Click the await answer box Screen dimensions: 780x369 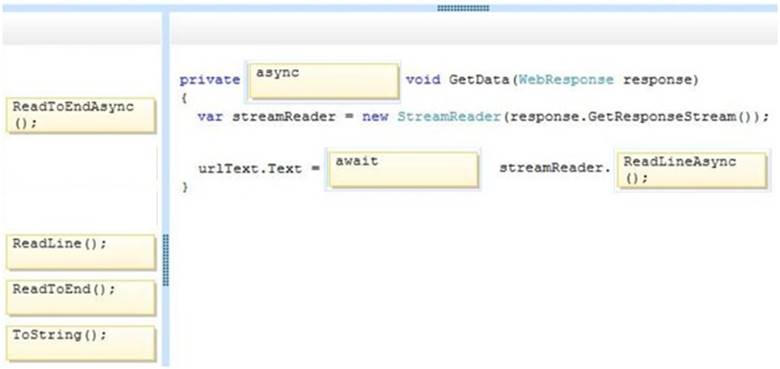404,169
